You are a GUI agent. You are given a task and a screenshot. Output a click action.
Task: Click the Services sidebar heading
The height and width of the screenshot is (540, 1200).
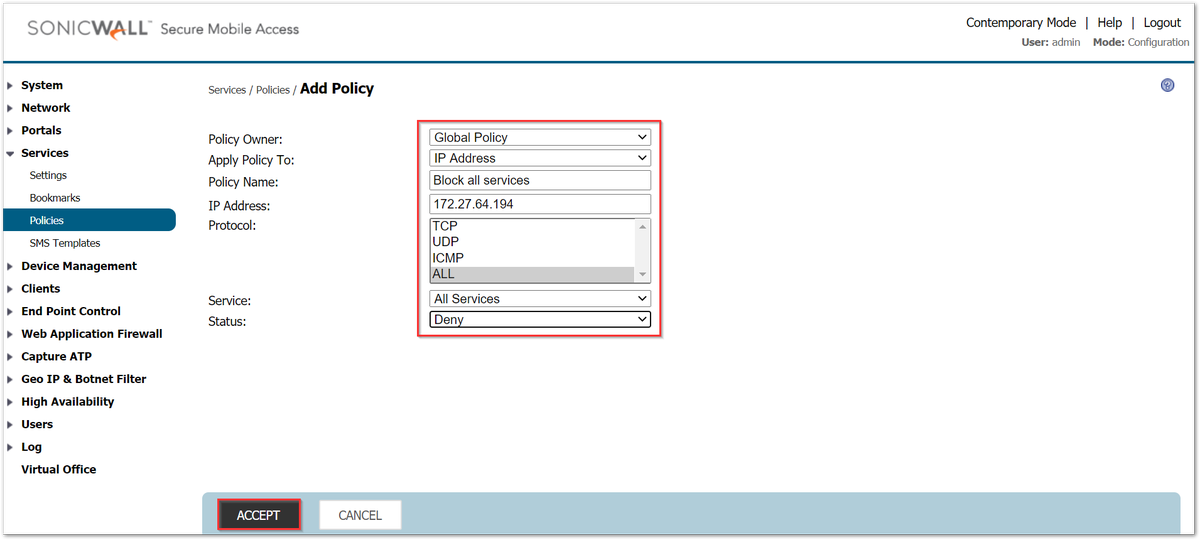[45, 154]
